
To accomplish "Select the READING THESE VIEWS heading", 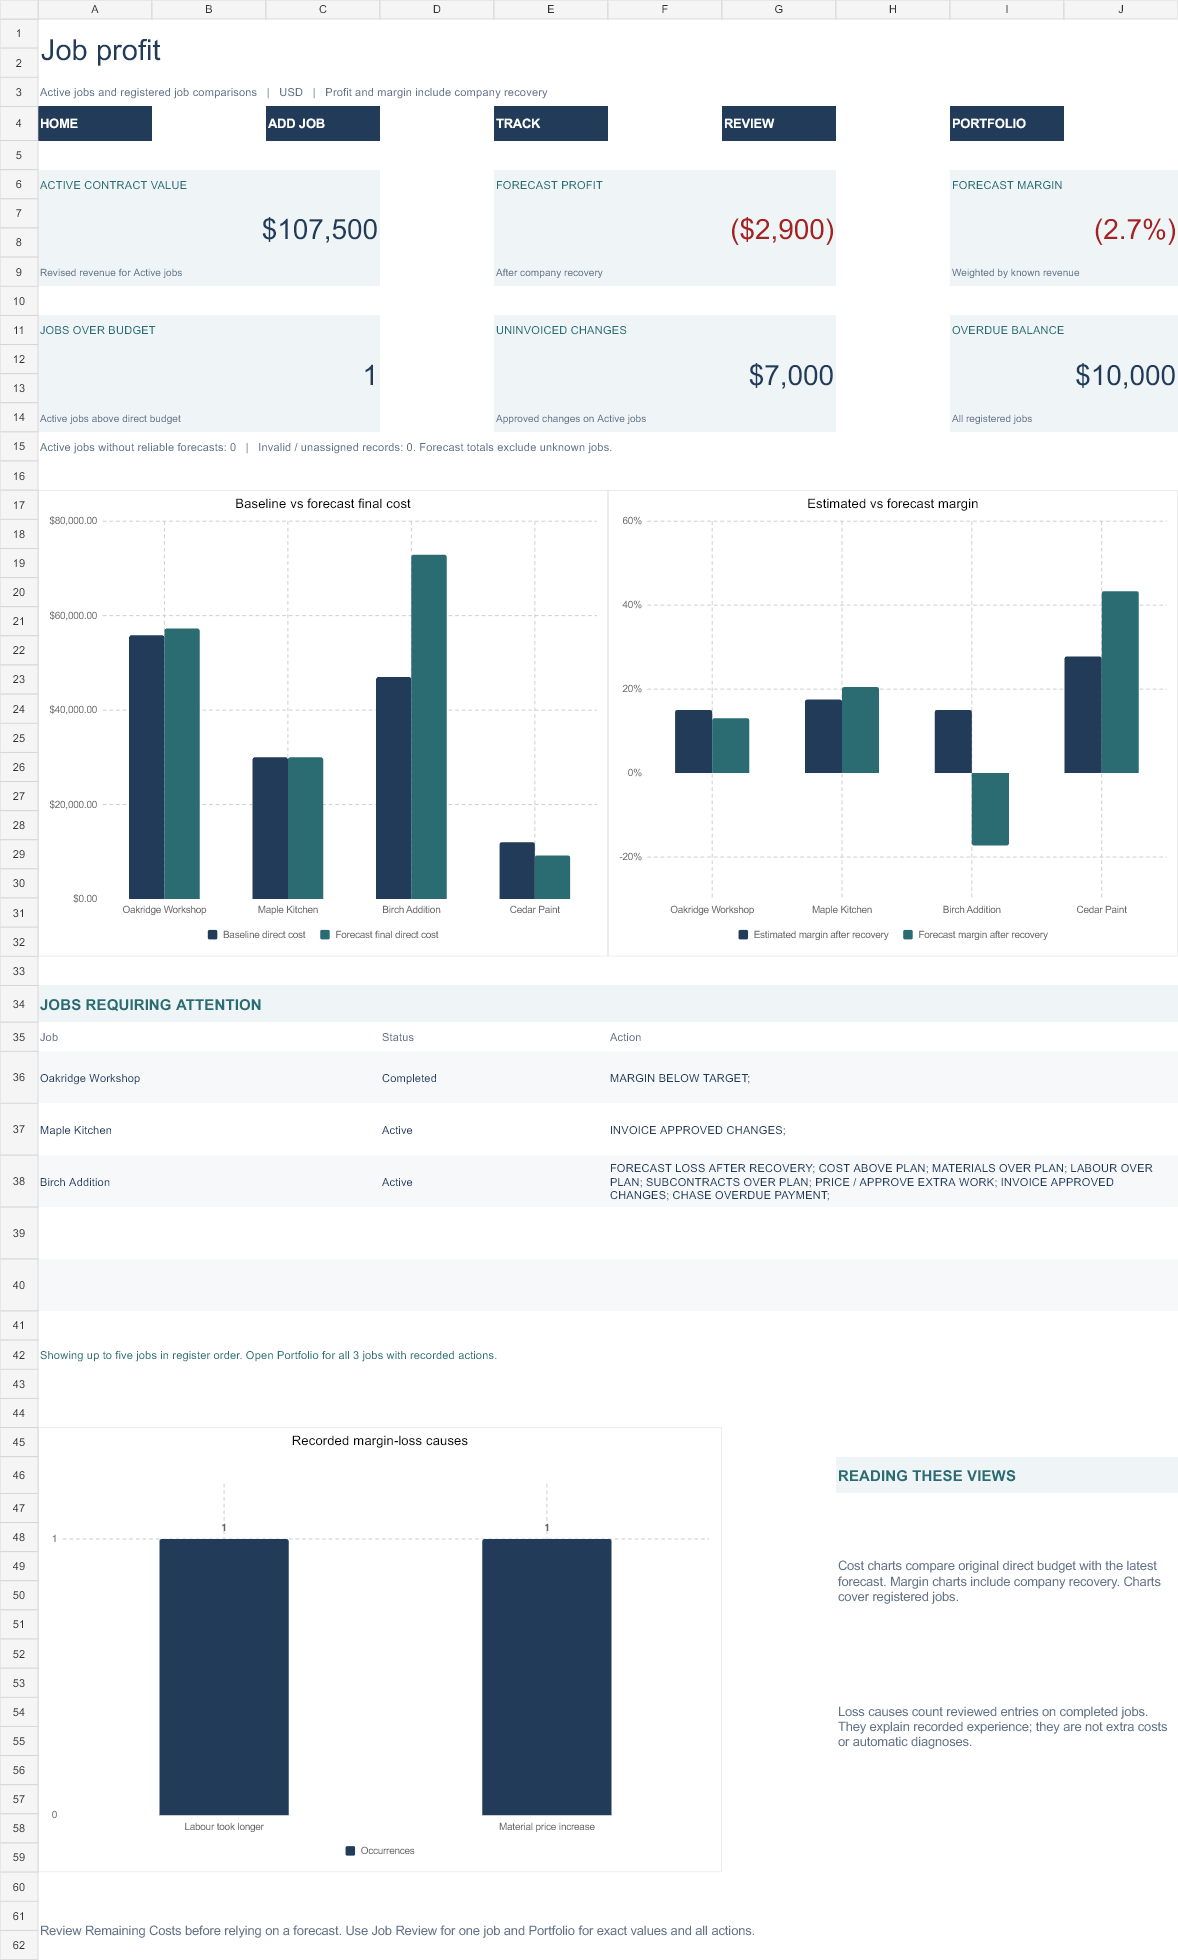I will (927, 1476).
